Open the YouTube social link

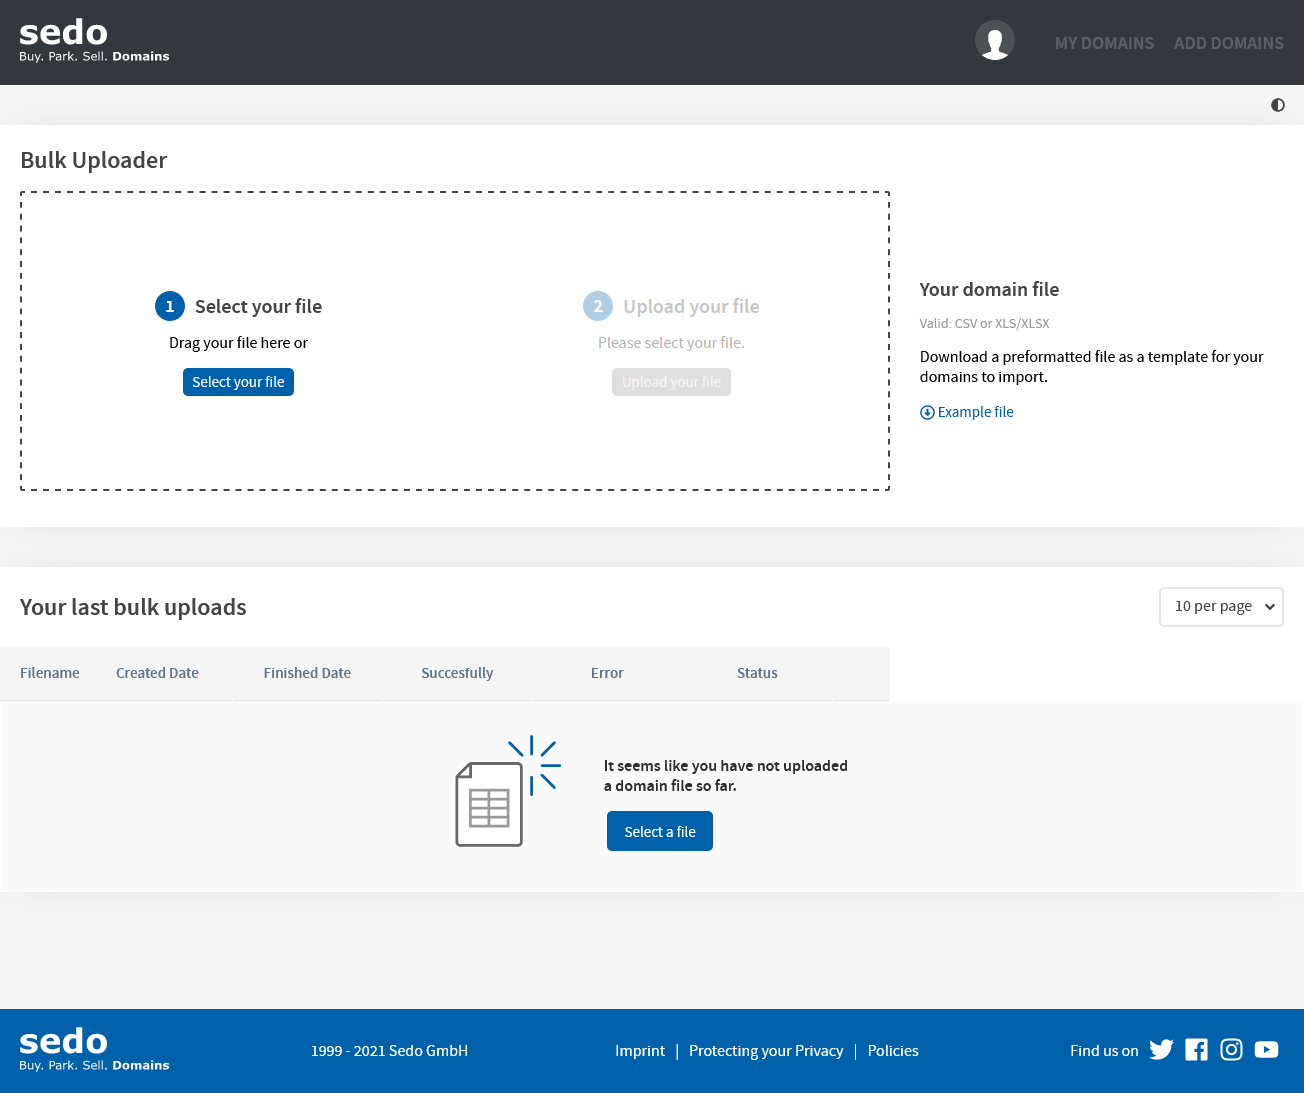tap(1266, 1050)
